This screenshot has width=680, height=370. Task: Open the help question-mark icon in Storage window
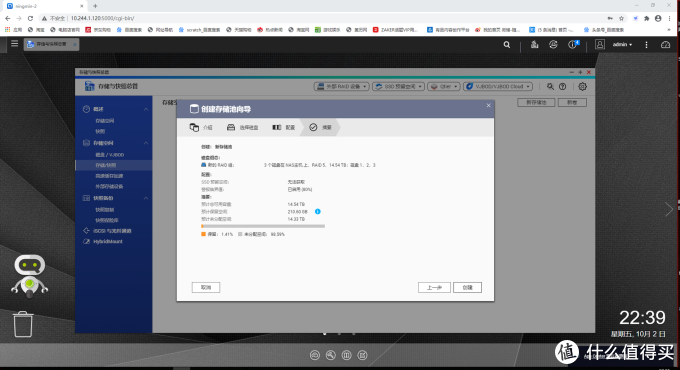coord(562,87)
